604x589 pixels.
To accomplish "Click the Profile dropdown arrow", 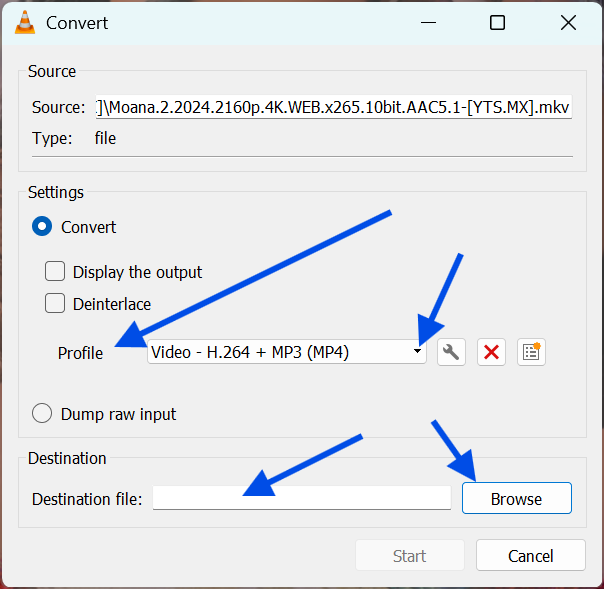I will 417,351.
